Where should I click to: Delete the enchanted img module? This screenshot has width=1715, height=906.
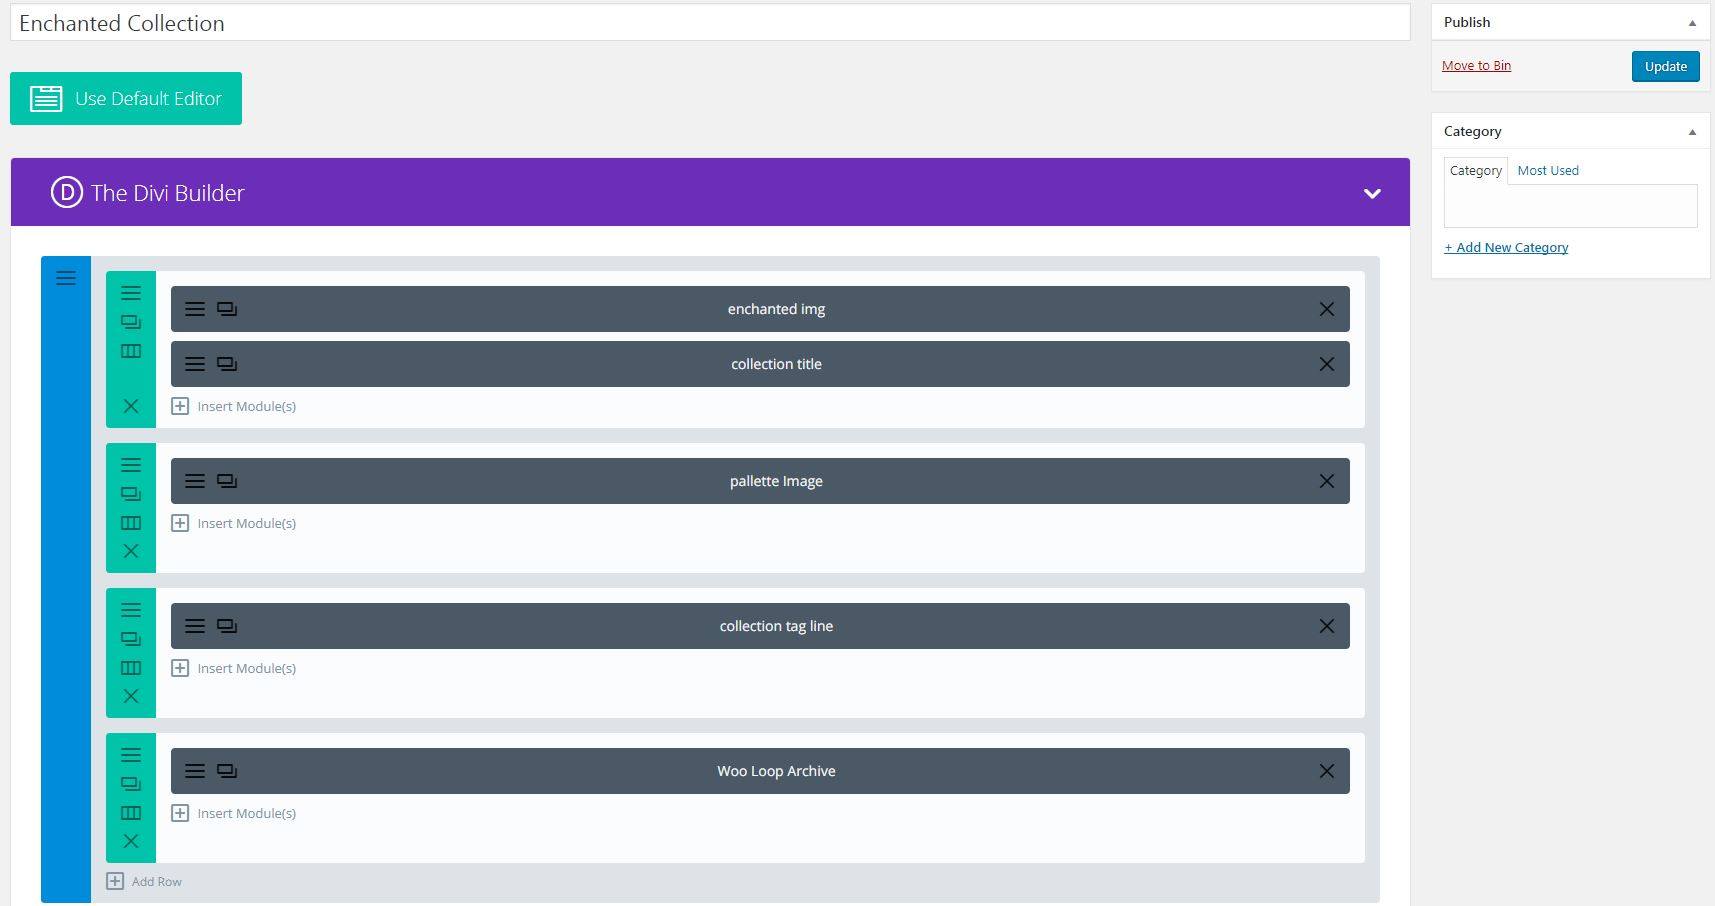pos(1326,309)
